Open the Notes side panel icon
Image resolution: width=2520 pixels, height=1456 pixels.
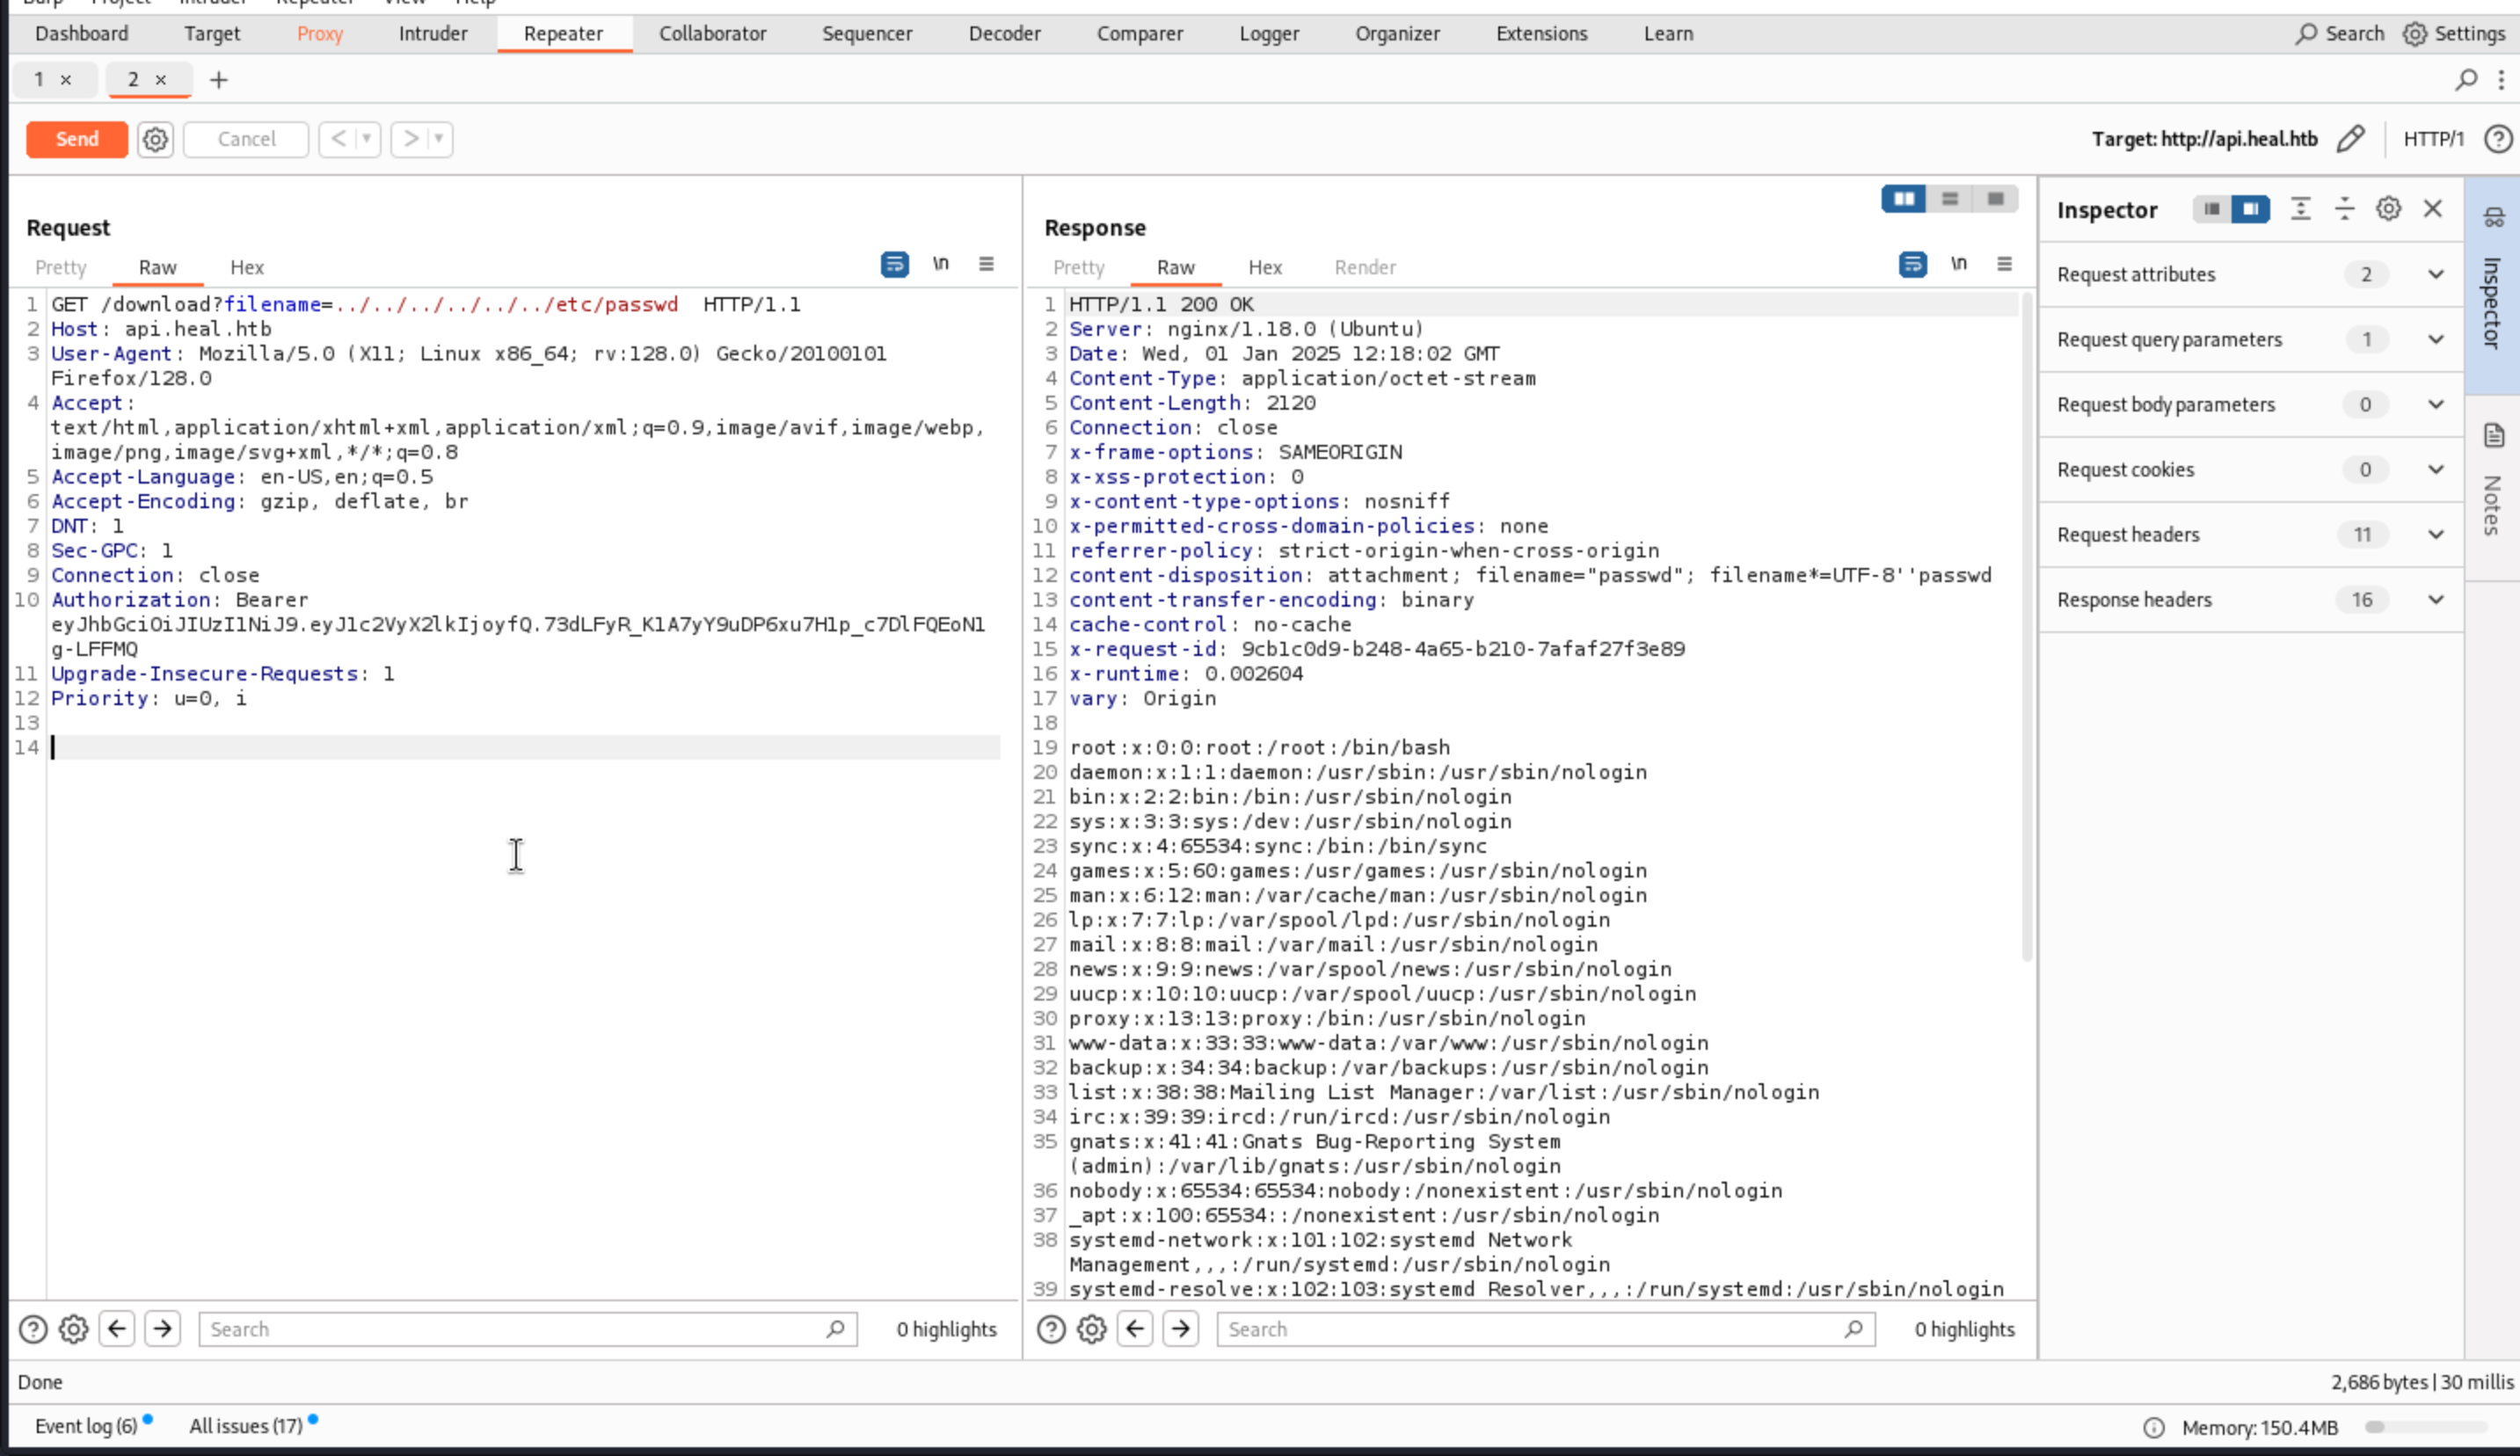click(2493, 436)
